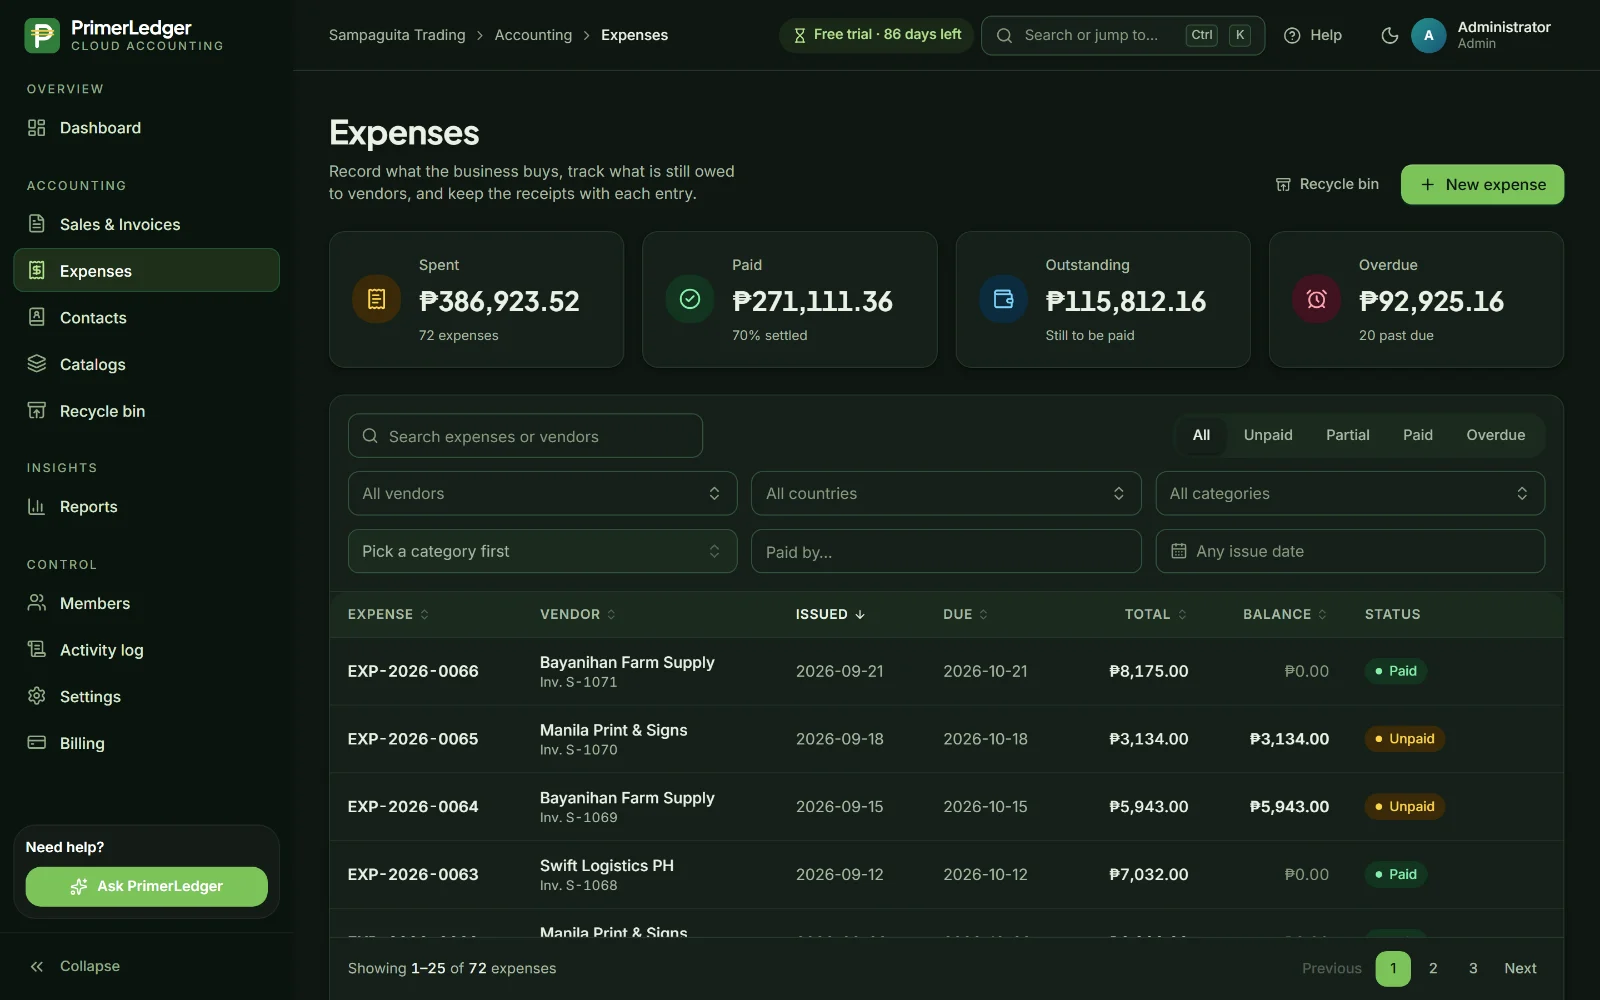This screenshot has width=1600, height=1000.
Task: Open Recycle bin in sidebar
Action: point(146,411)
